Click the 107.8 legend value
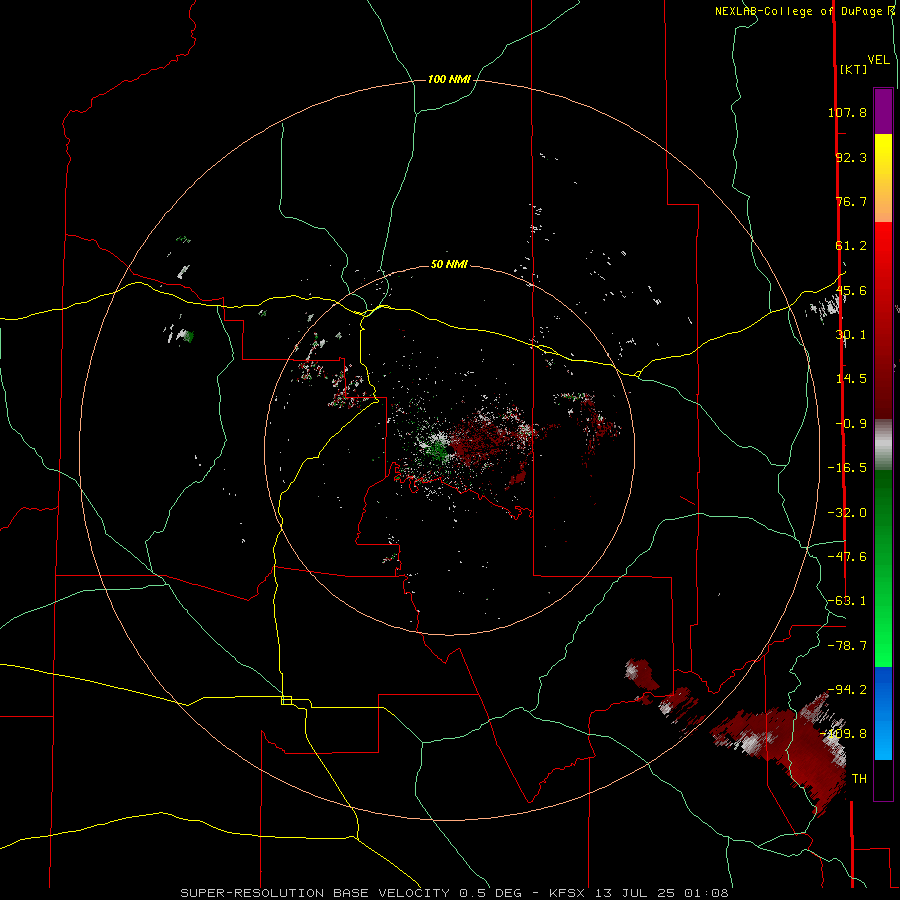 847,112
